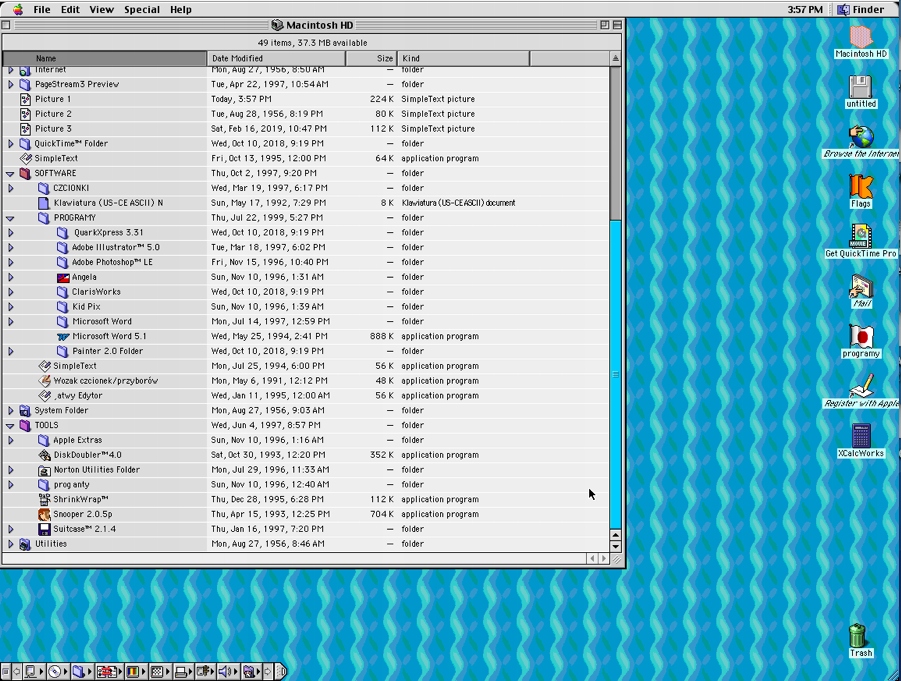
Task: Expand the QuickTime Folder disclosure triangle
Action: (10, 144)
